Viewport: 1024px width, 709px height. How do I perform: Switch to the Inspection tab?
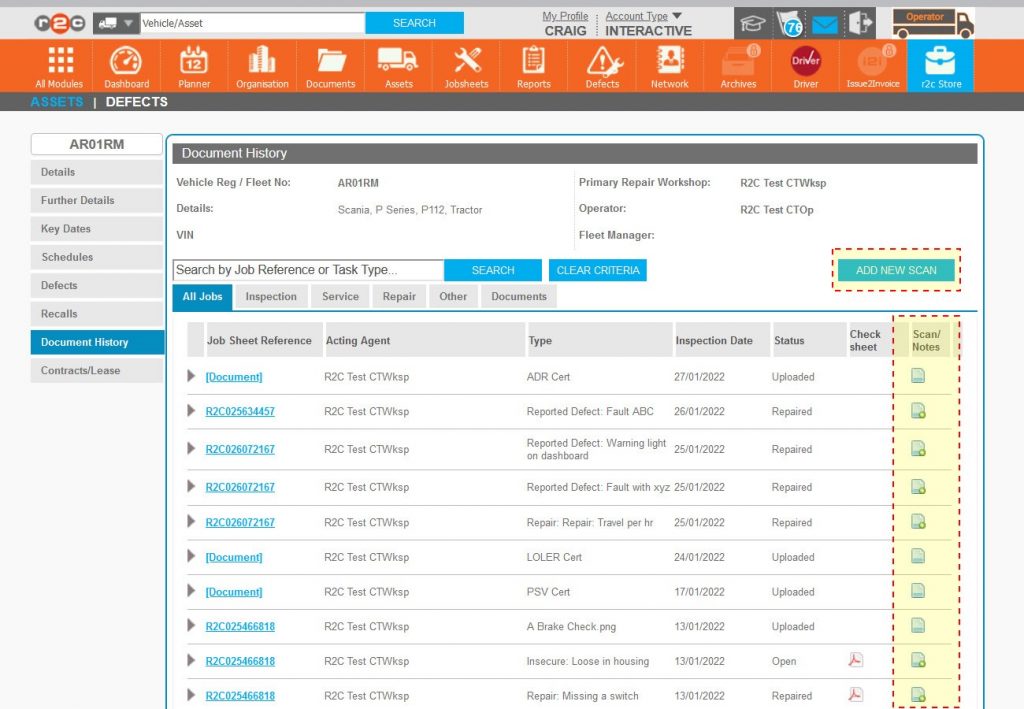271,296
